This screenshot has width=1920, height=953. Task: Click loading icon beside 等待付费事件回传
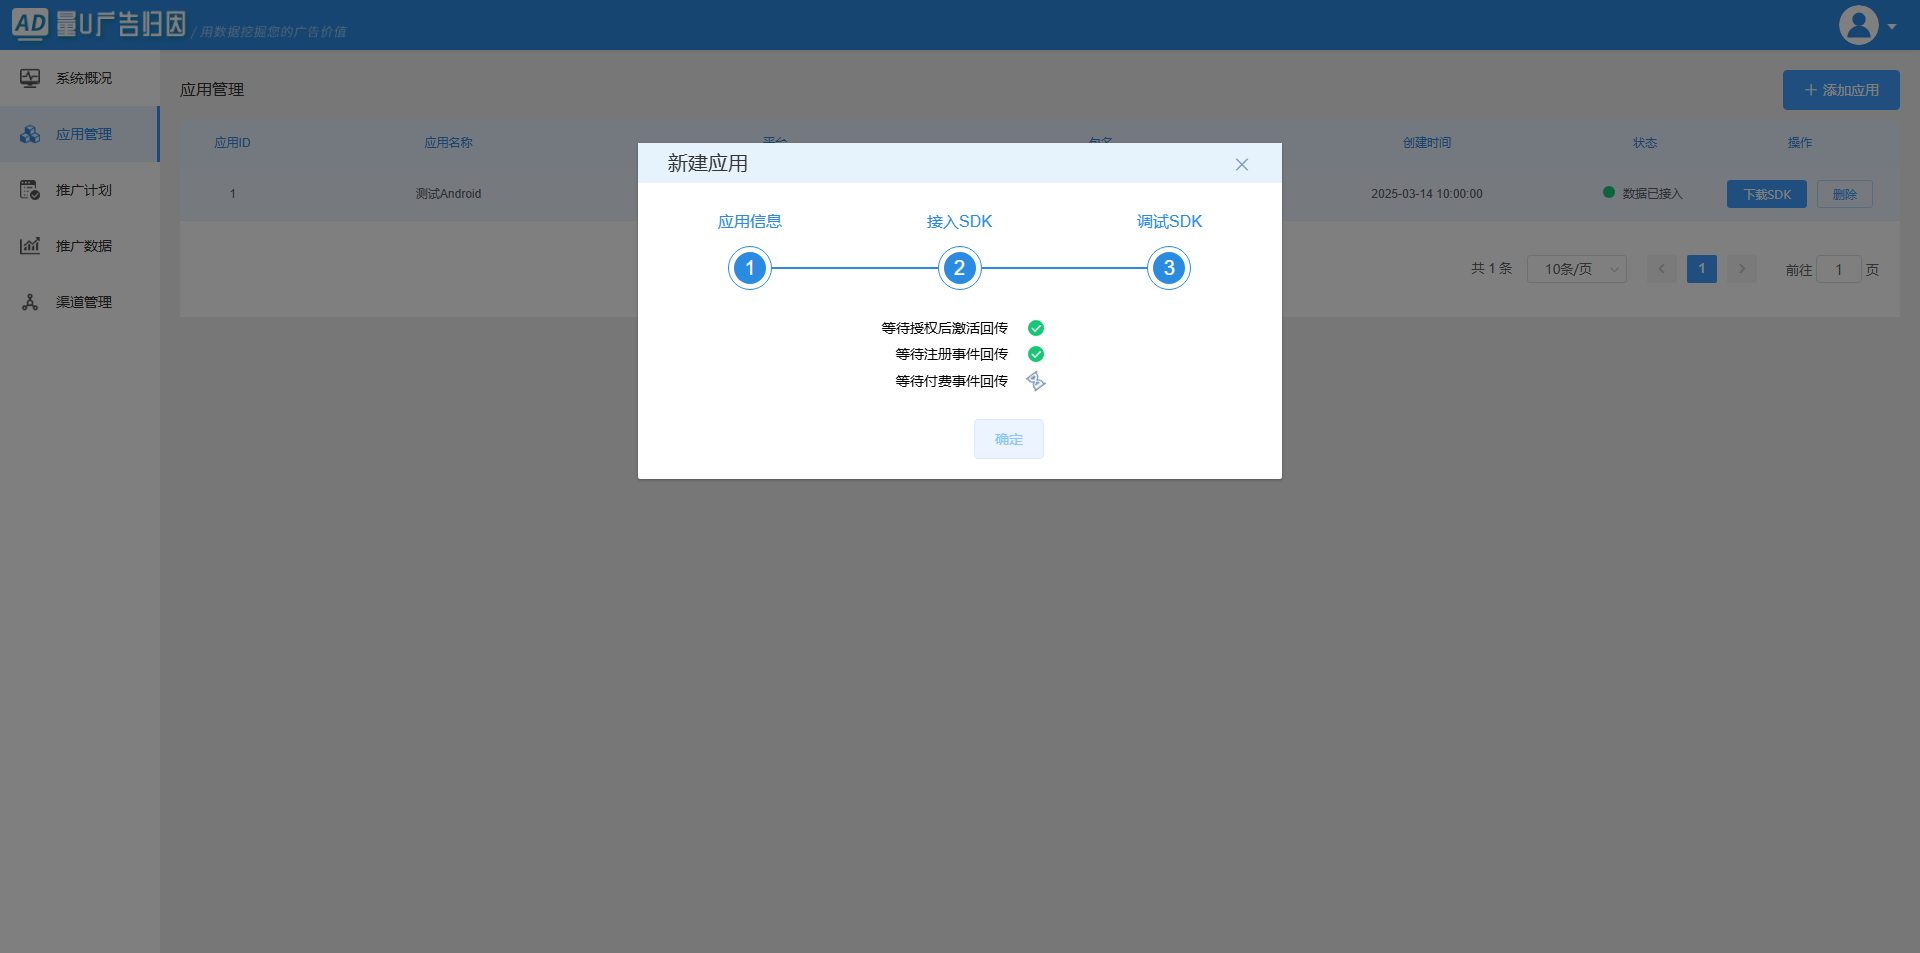1036,381
